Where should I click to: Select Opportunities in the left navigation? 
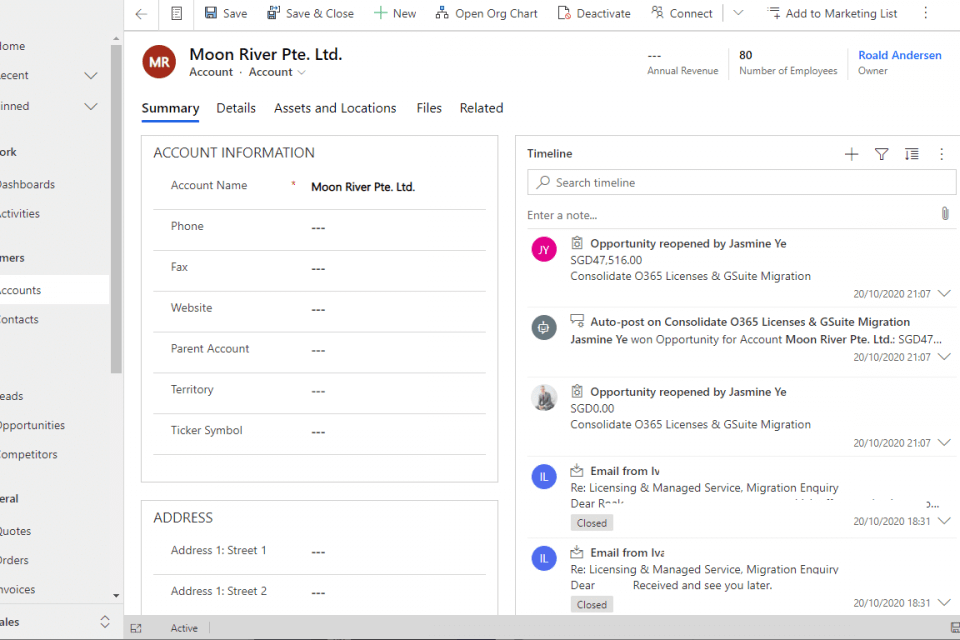point(32,425)
